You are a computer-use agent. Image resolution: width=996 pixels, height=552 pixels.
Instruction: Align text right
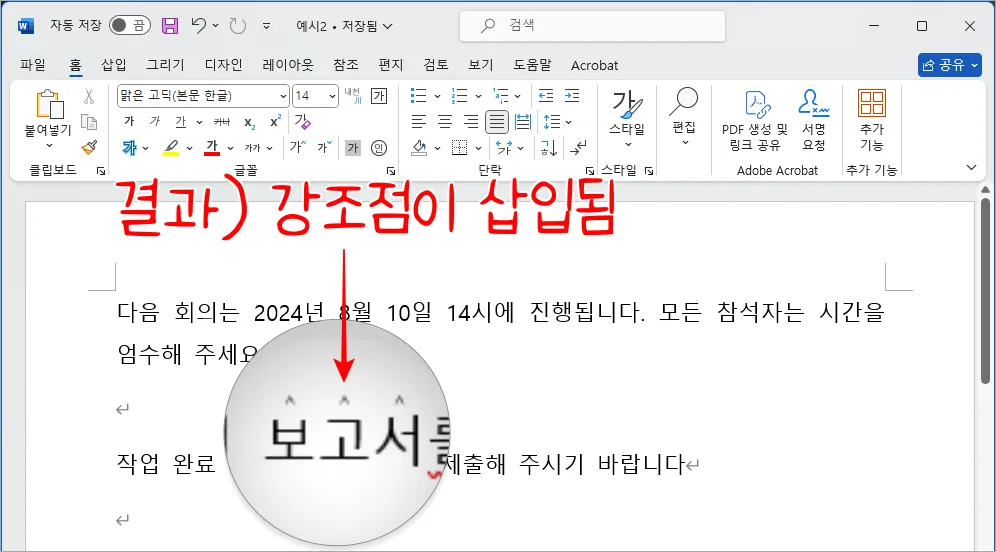click(x=471, y=121)
